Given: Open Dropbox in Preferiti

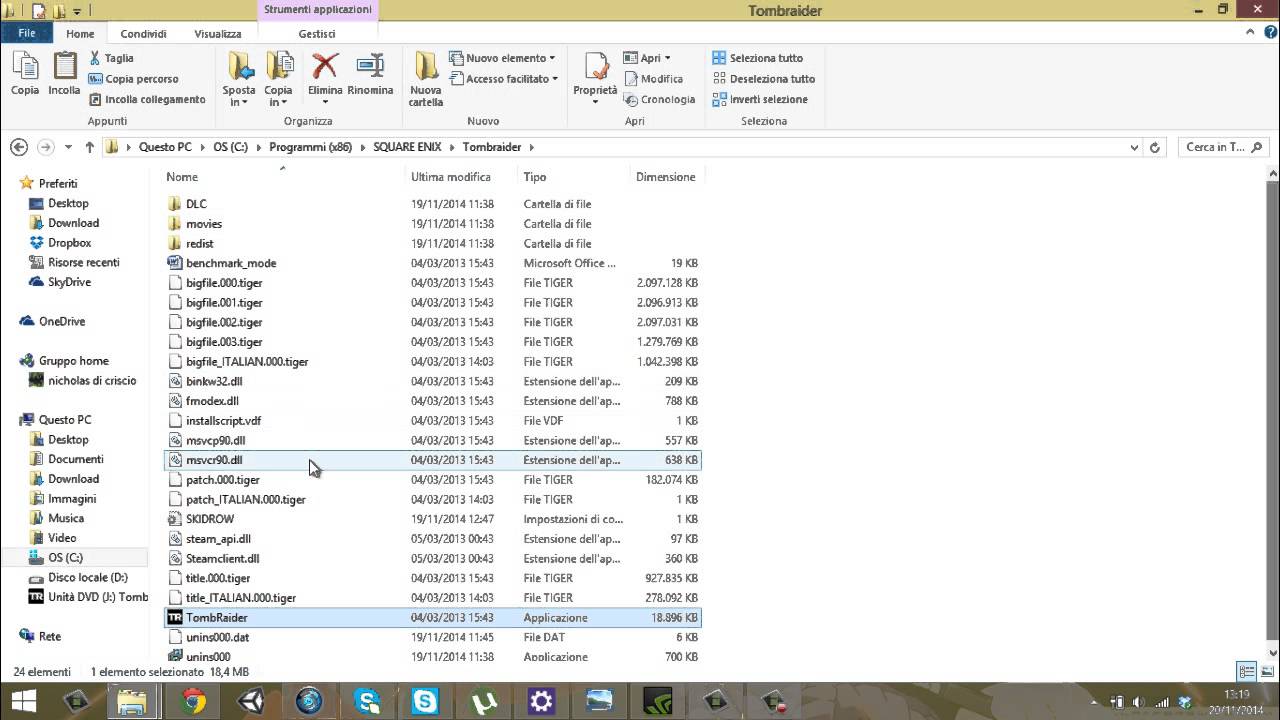Looking at the screenshot, I should pyautogui.click(x=69, y=243).
